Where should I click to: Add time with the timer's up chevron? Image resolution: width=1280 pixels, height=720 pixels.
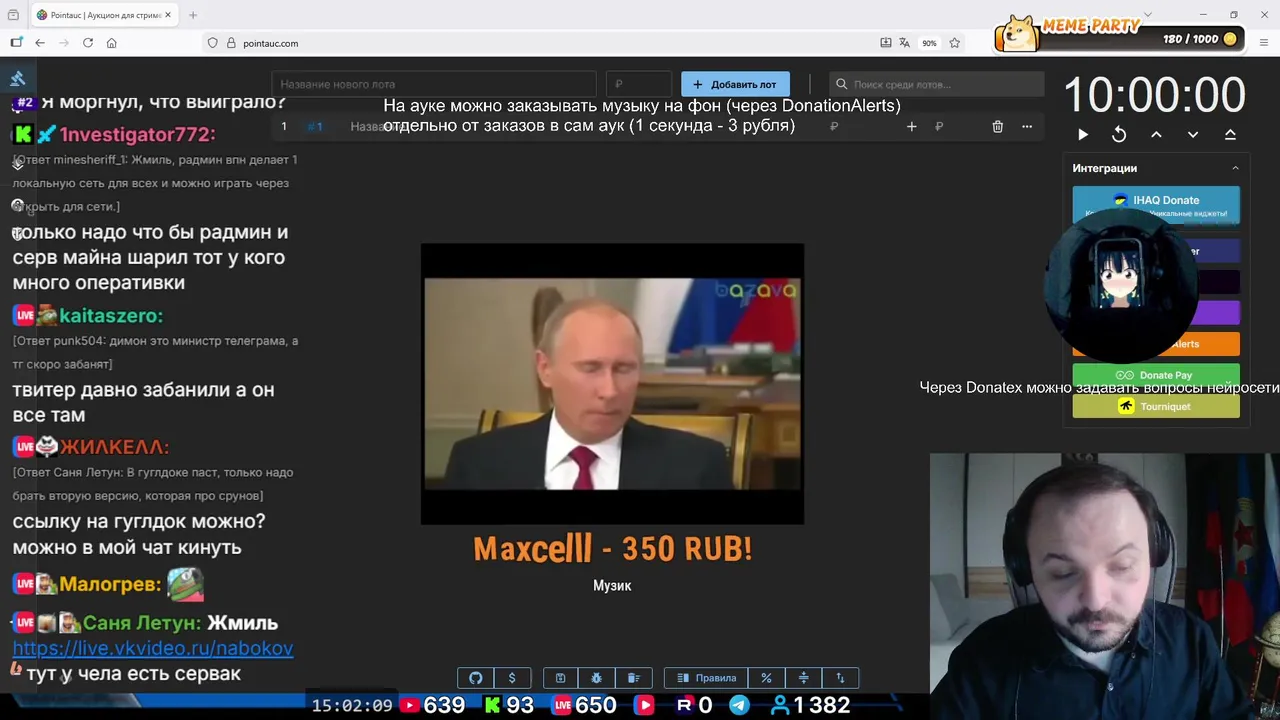(x=1156, y=134)
